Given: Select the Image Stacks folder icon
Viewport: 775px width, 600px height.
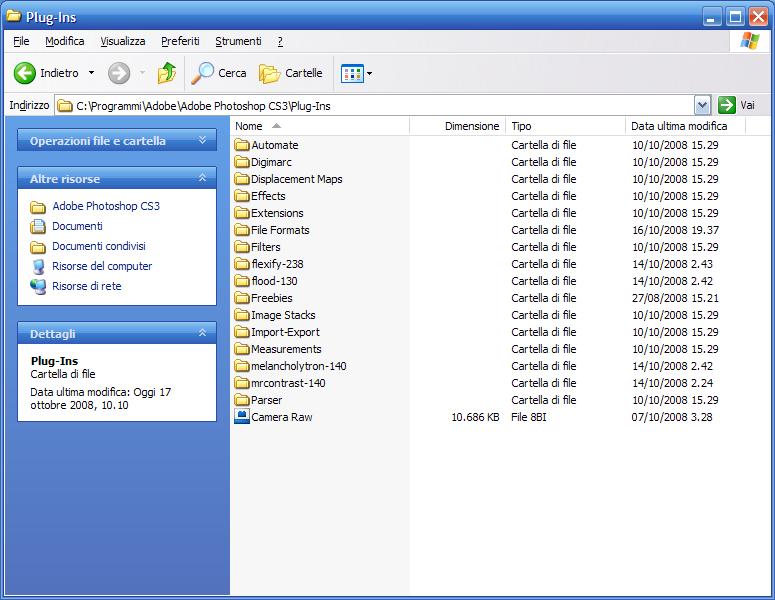Looking at the screenshot, I should tap(242, 315).
